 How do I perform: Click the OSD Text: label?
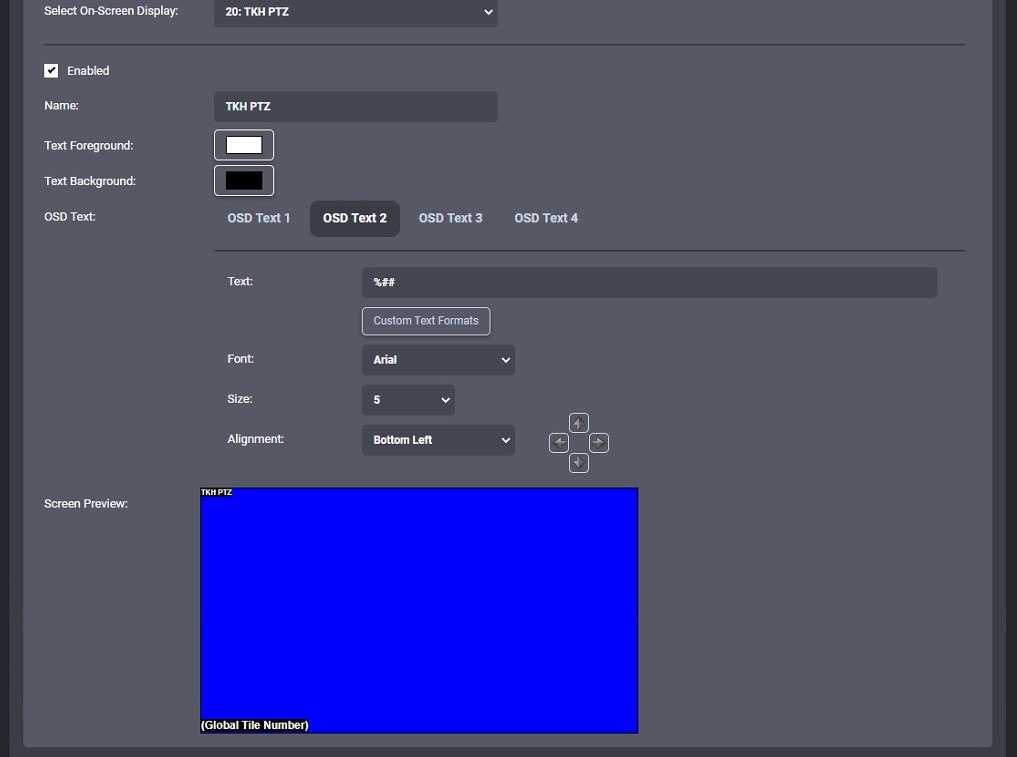[69, 217]
